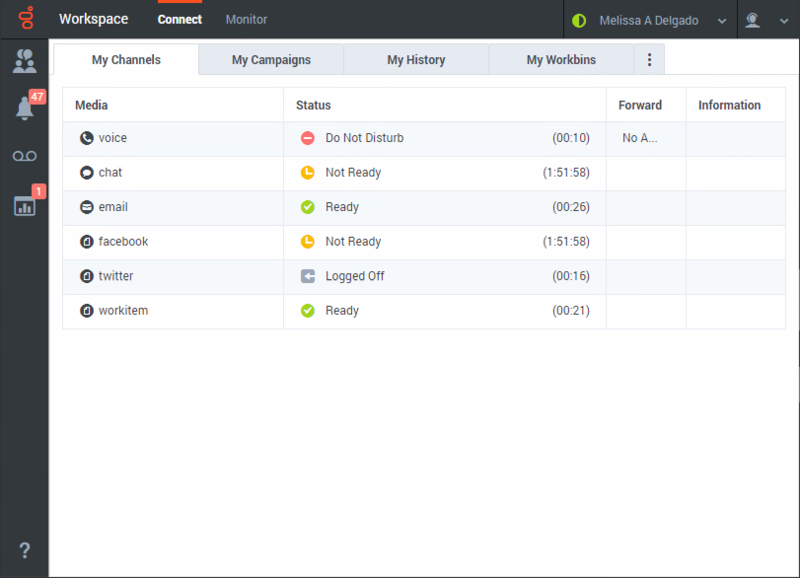Screen dimensions: 800x578
Task: Open the My History tab
Action: [x=415, y=60]
